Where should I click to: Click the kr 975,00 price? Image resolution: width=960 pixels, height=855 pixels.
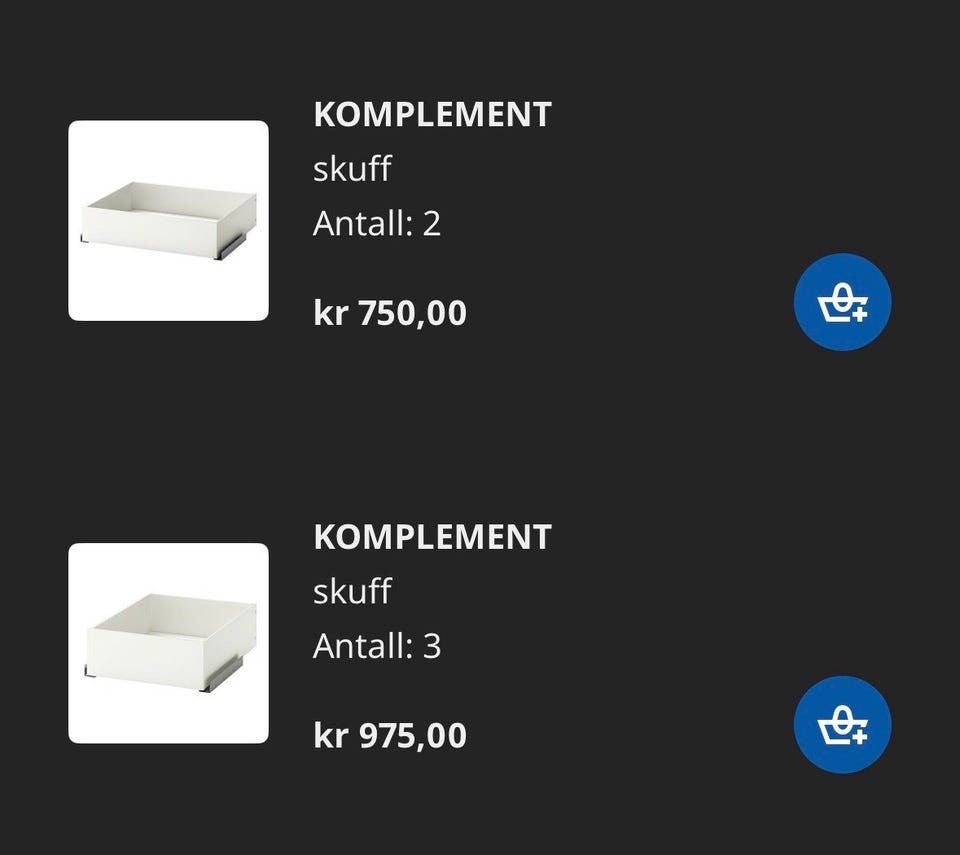(x=390, y=736)
